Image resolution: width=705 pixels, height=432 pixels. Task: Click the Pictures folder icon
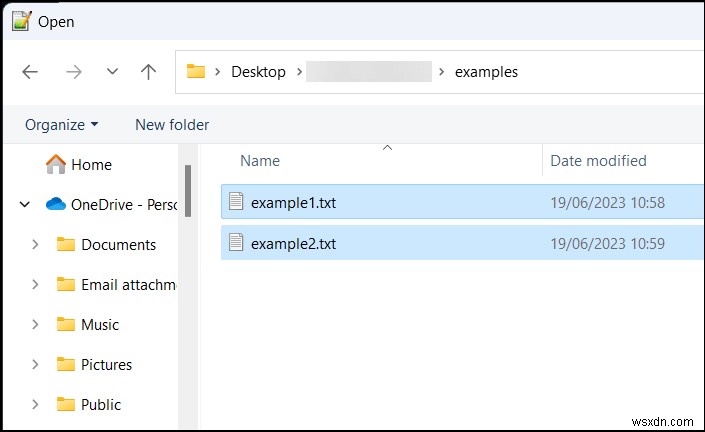66,364
